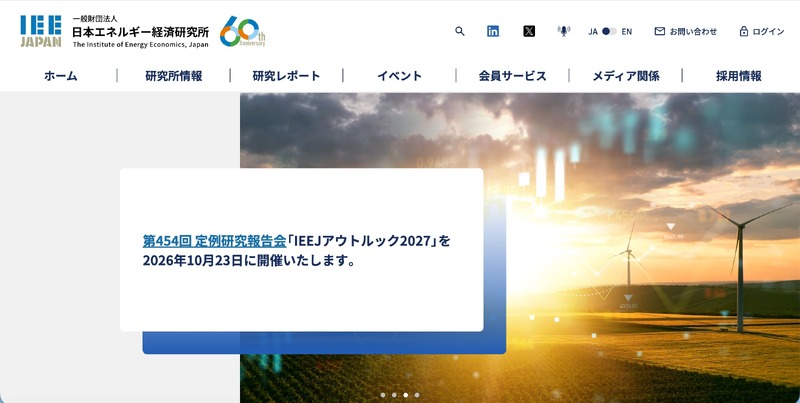Select the JA language label

(x=593, y=32)
